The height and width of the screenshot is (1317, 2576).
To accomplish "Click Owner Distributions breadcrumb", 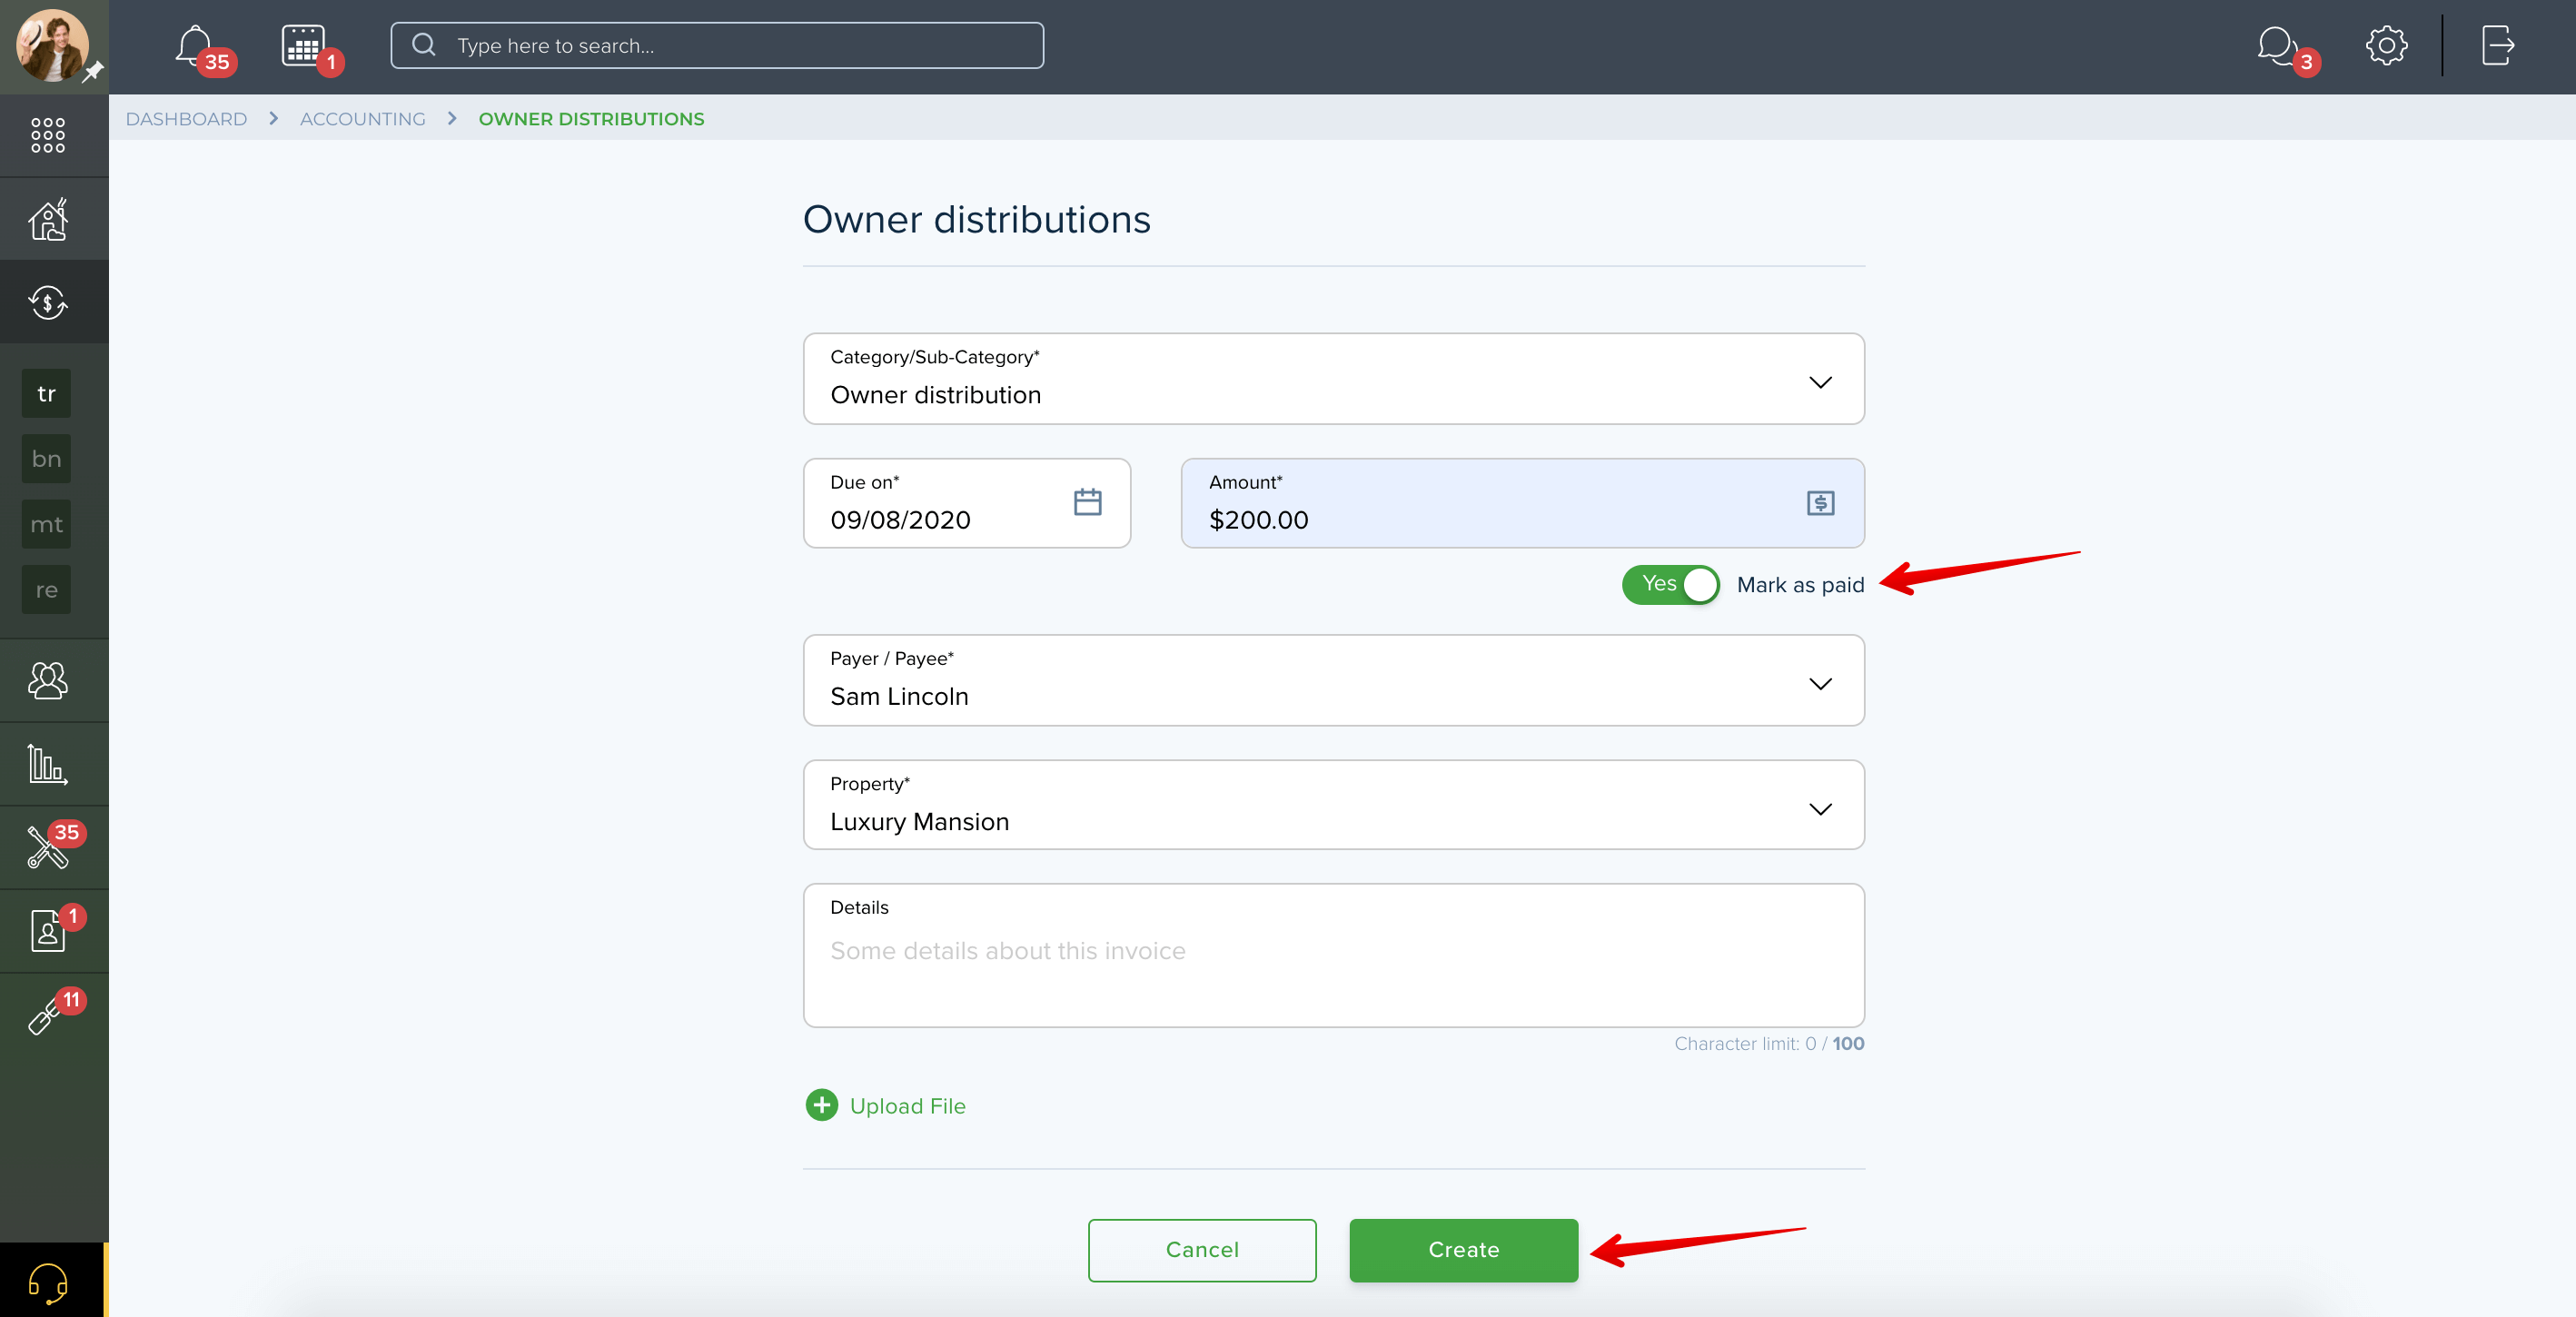I will pos(591,119).
